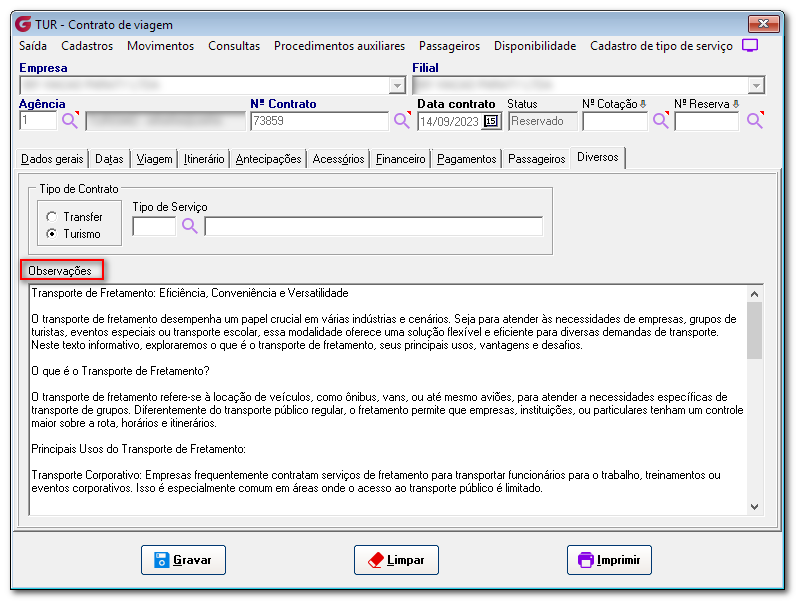796x601 pixels.
Task: Open Cadastro de tipo de serviço menu
Action: pyautogui.click(x=661, y=46)
